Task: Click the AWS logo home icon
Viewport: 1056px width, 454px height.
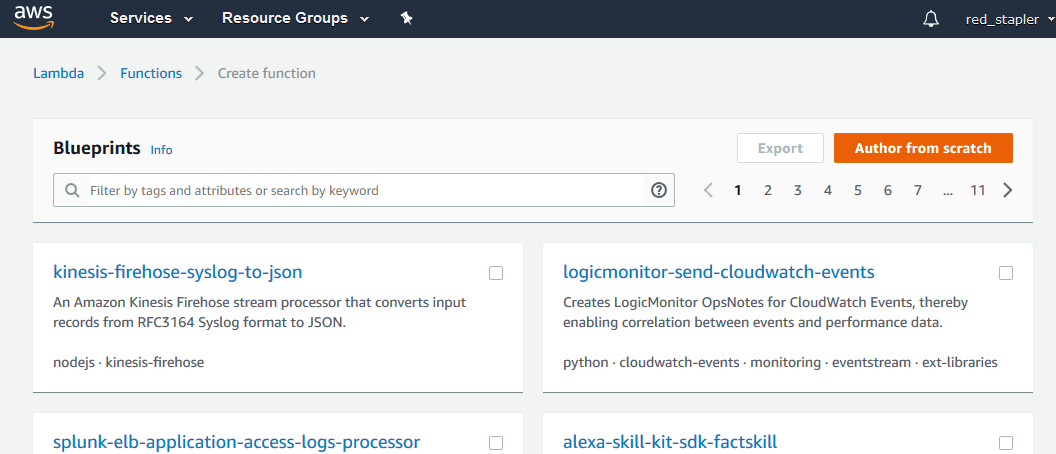Action: pyautogui.click(x=32, y=18)
